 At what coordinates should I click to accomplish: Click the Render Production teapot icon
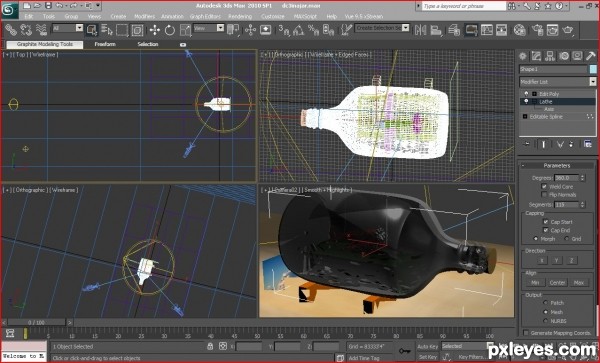click(568, 30)
